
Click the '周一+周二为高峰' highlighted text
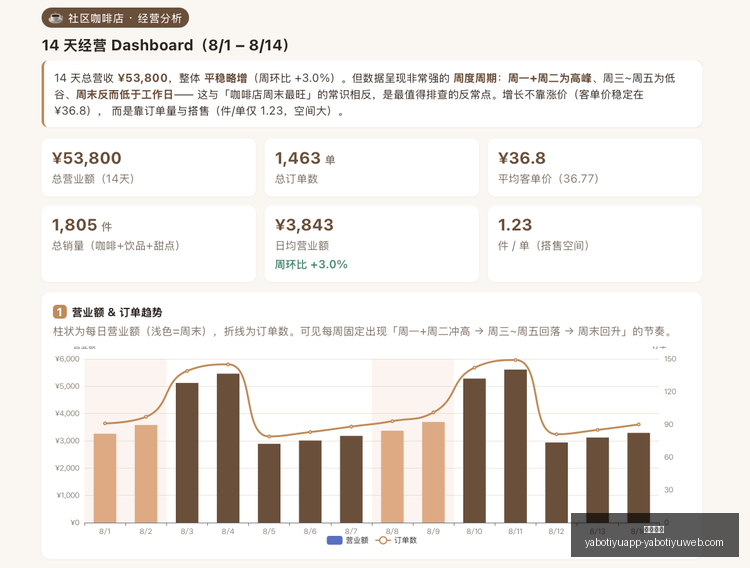(x=550, y=78)
